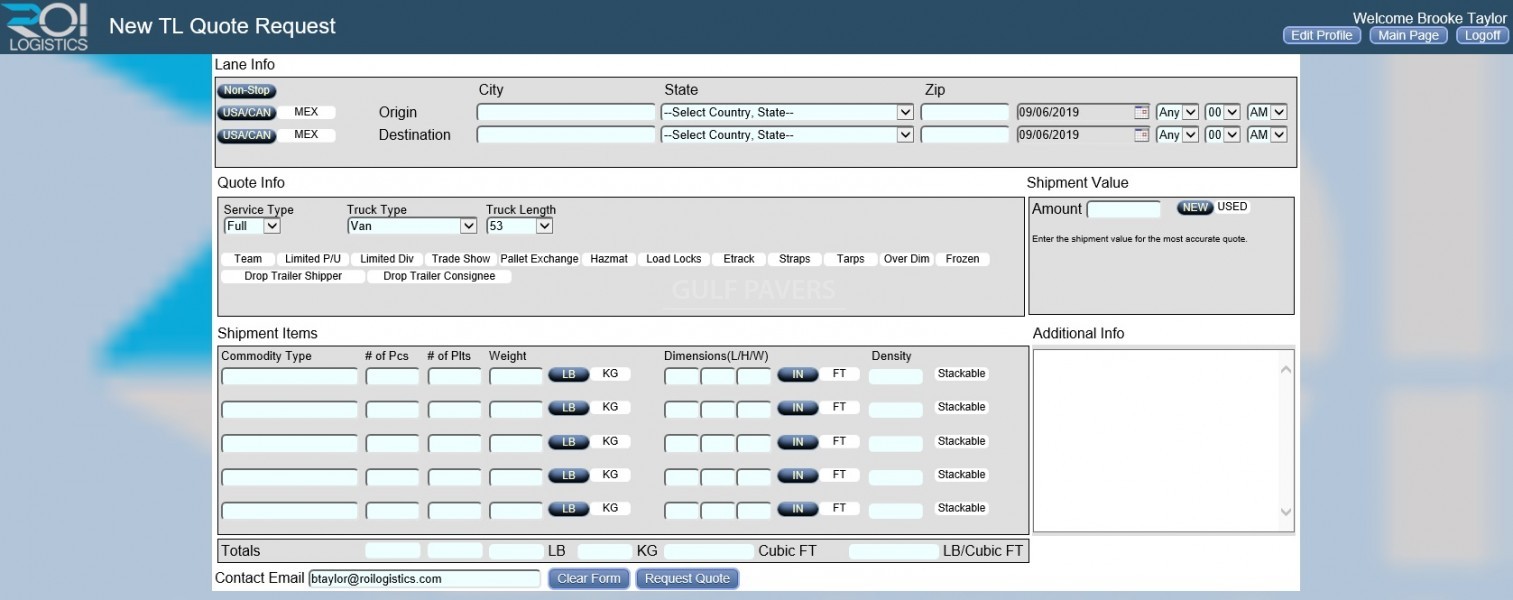
Task: Enable Straps option
Action: click(795, 259)
